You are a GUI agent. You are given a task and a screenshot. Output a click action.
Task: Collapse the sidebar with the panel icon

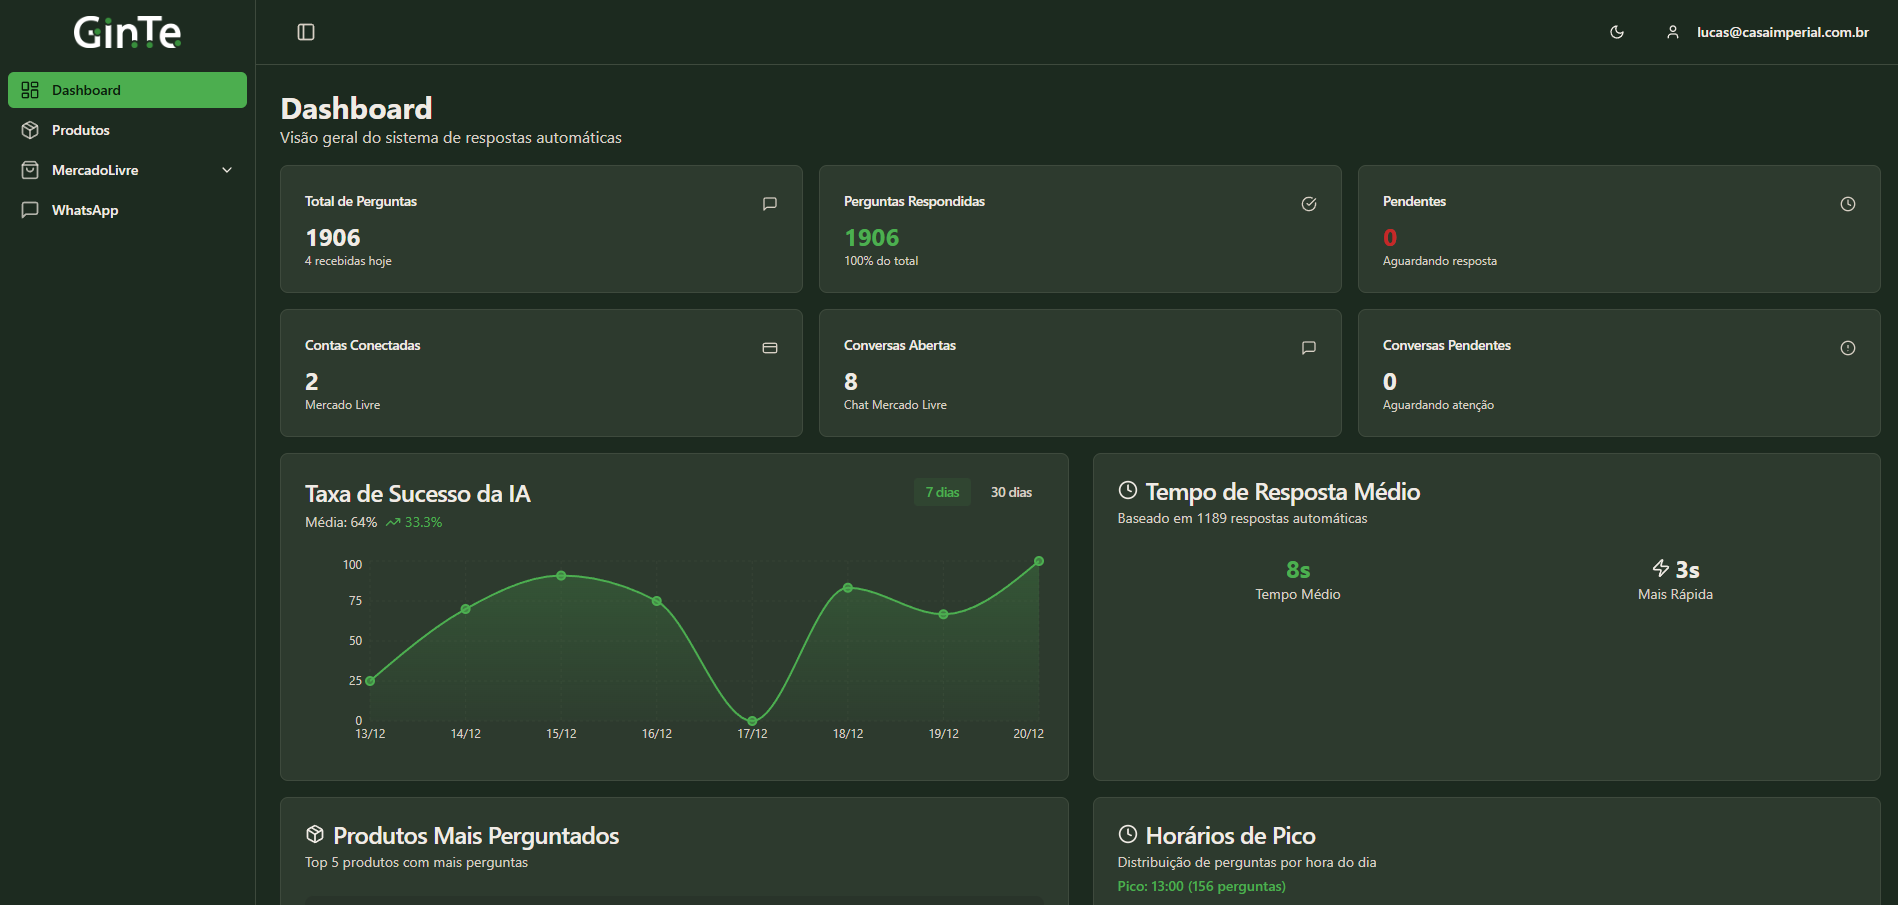(x=306, y=32)
